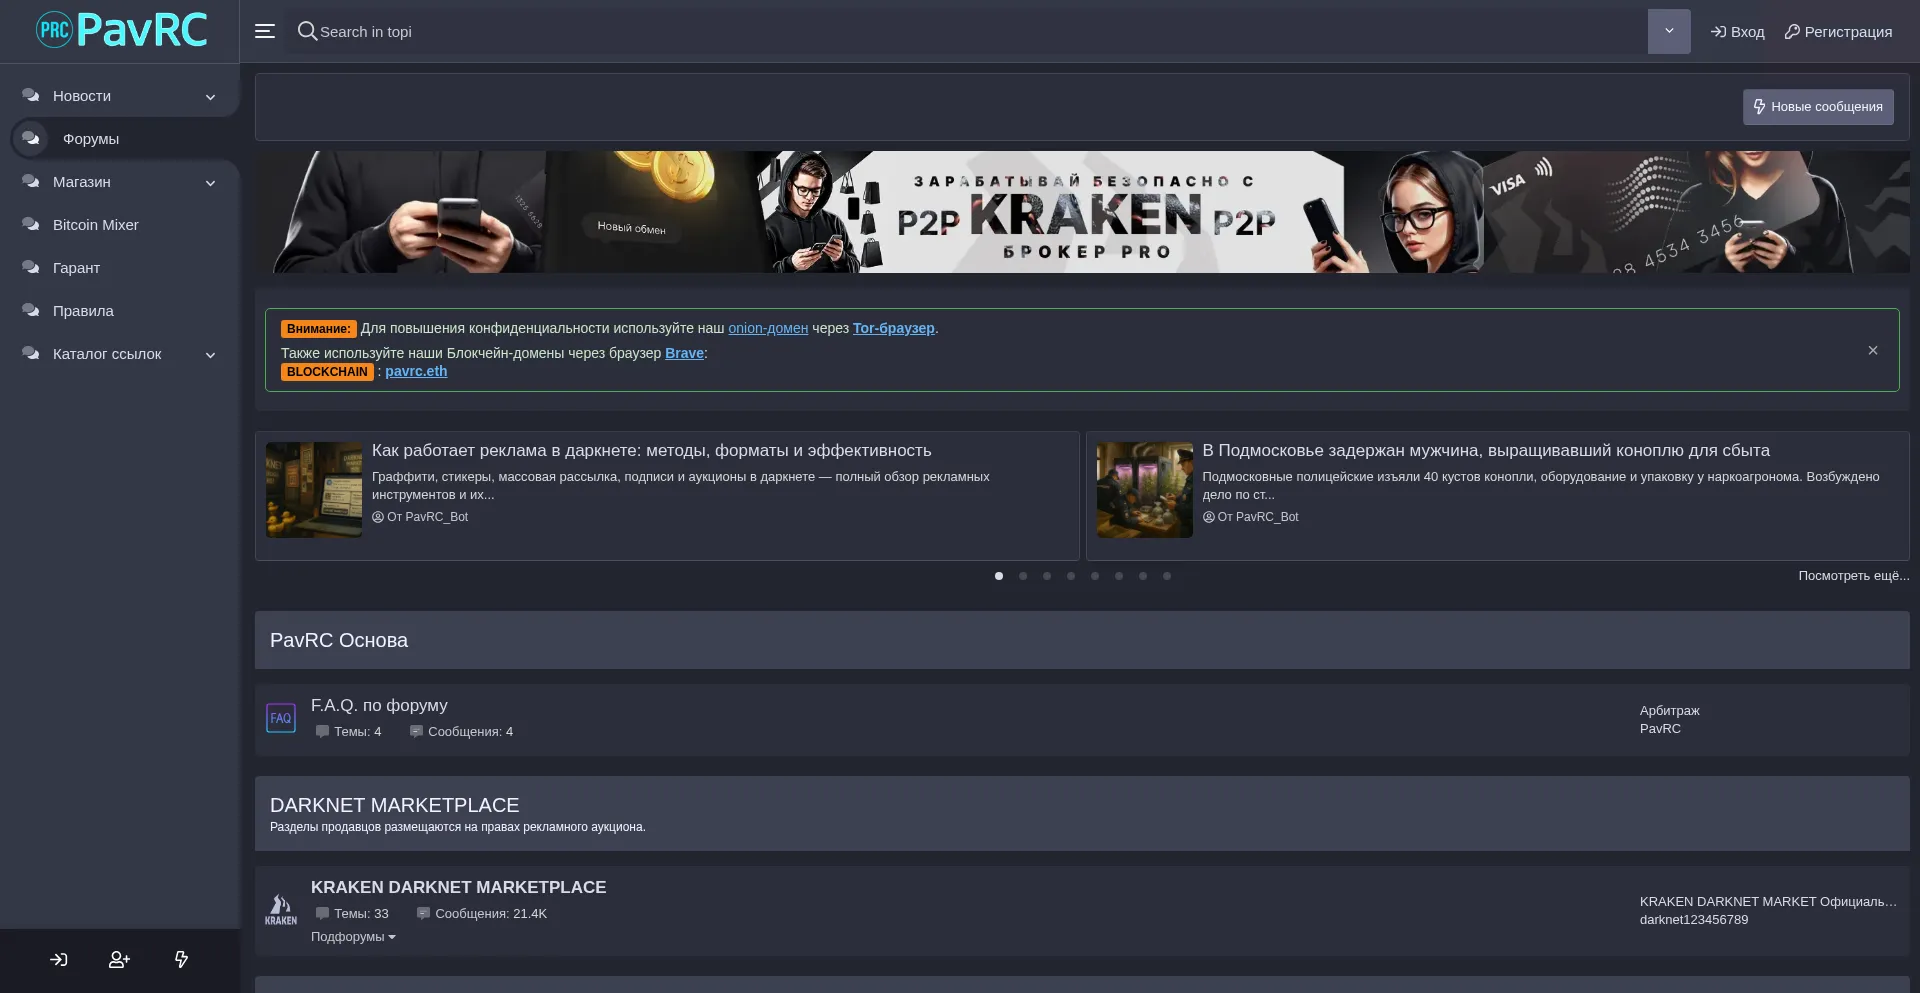Screen dimensions: 1920x993
Task: Click the KRAKEN forum logo icon
Action: click(x=281, y=910)
